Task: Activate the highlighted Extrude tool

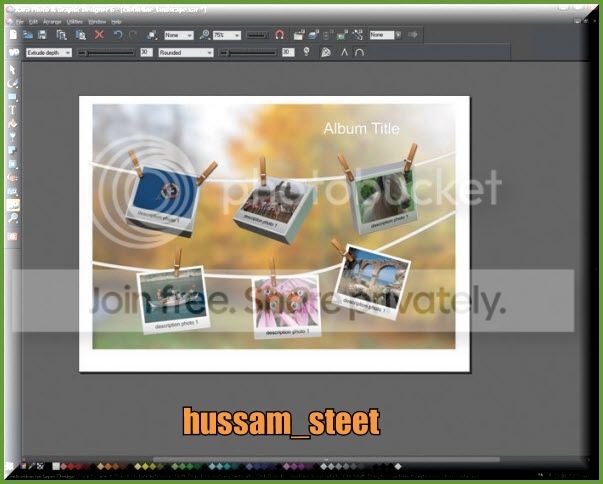Action: [13, 203]
